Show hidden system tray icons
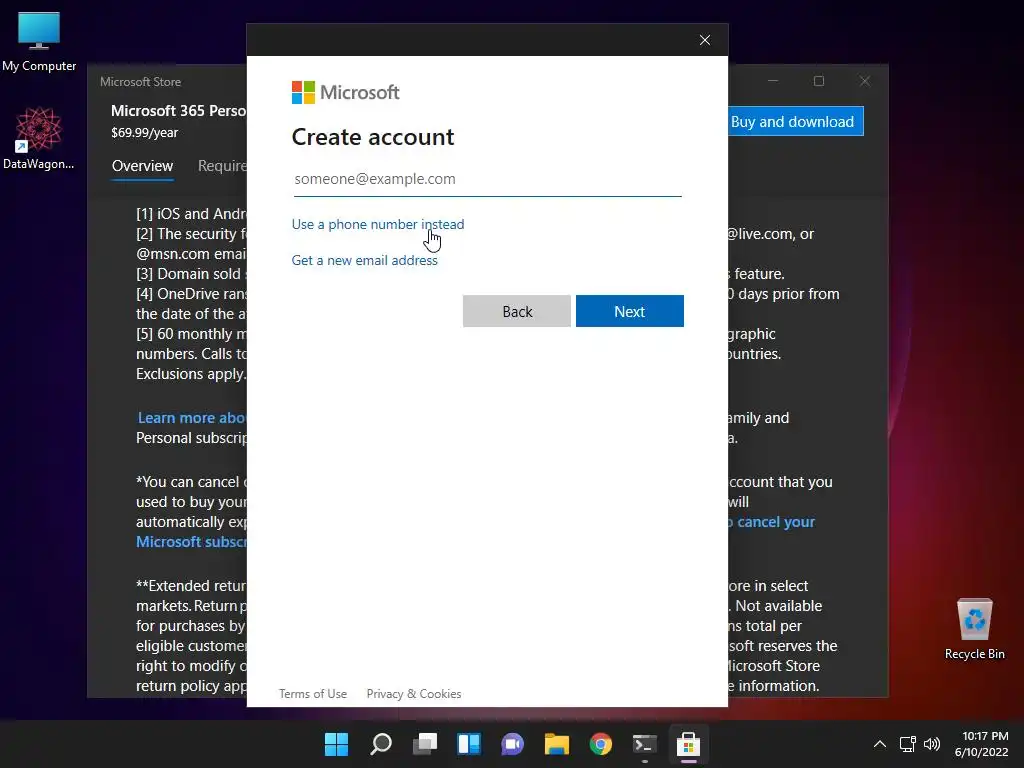The width and height of the screenshot is (1024, 768). [x=880, y=744]
